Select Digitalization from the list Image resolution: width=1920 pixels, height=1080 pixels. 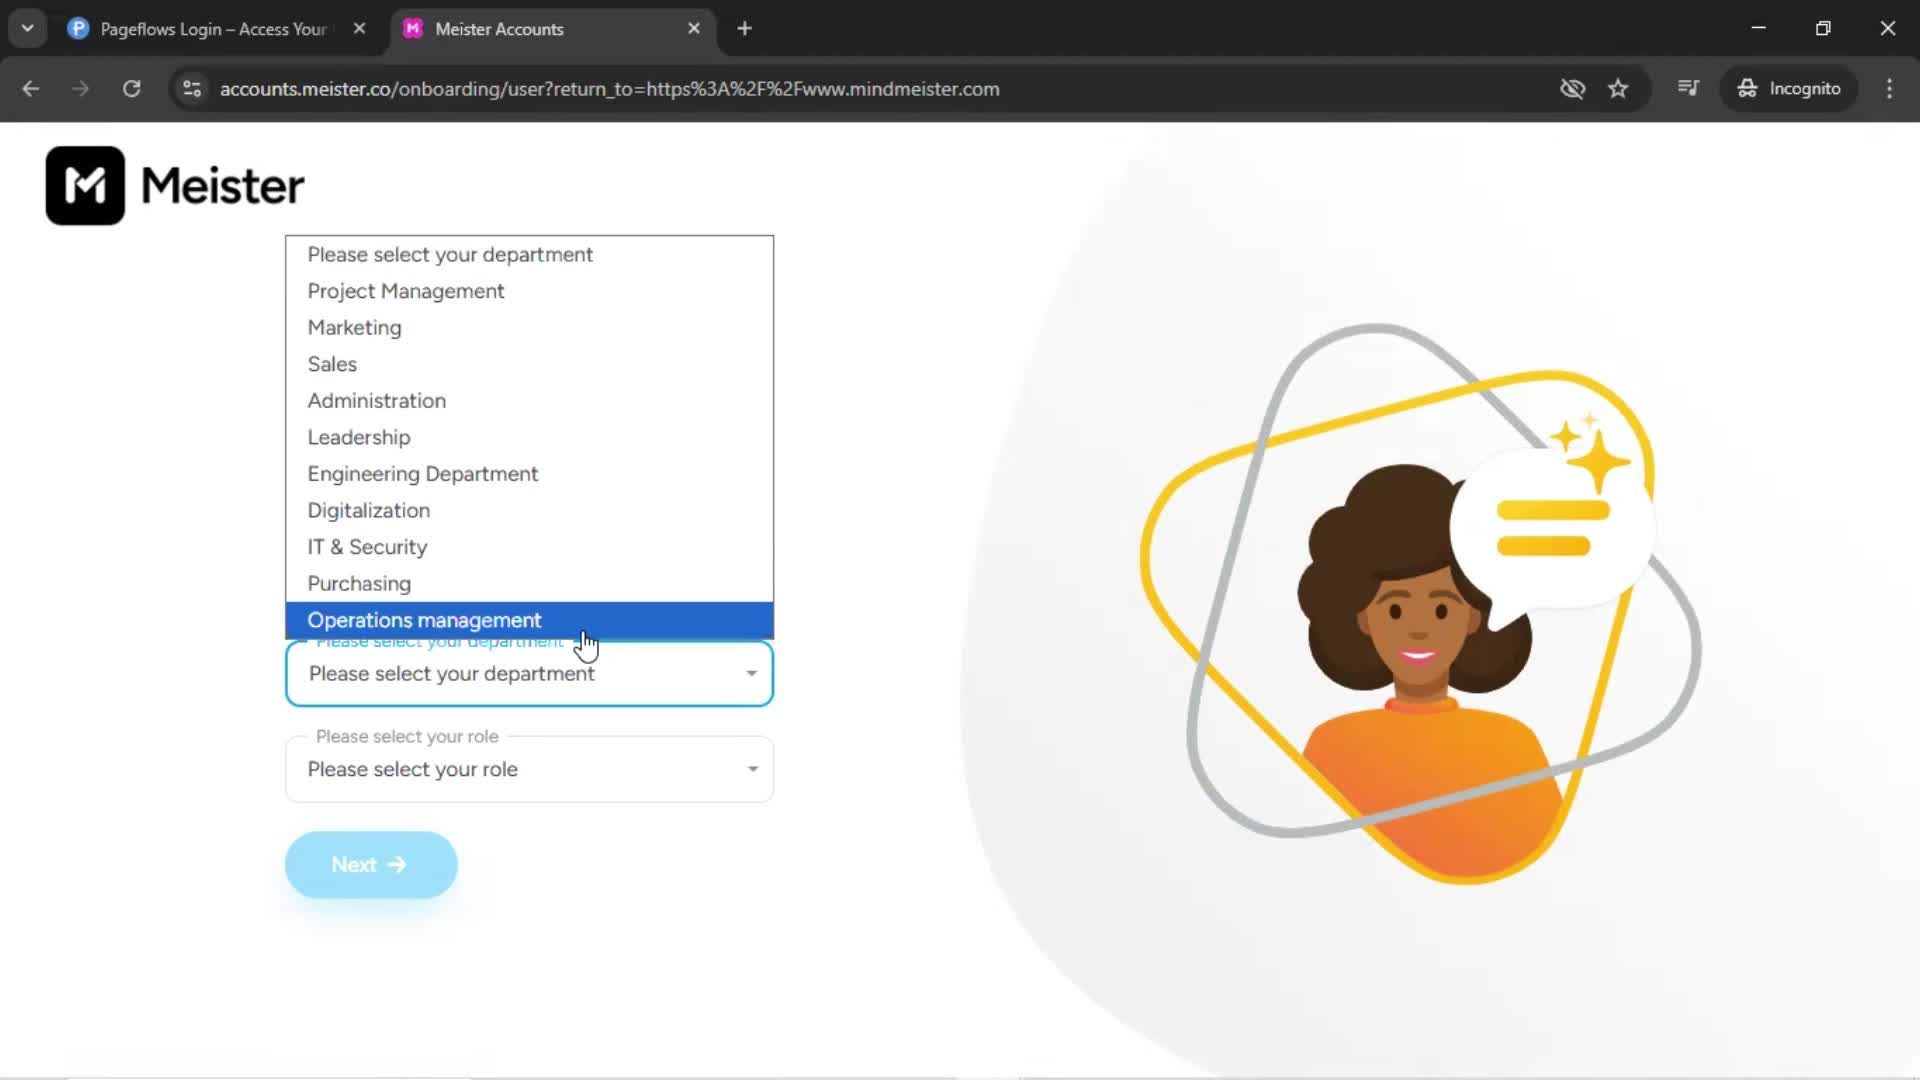click(x=529, y=511)
